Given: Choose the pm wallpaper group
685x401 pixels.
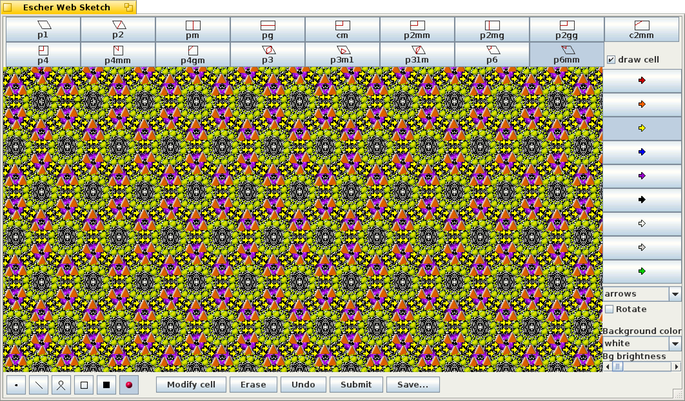Looking at the screenshot, I should [x=193, y=30].
